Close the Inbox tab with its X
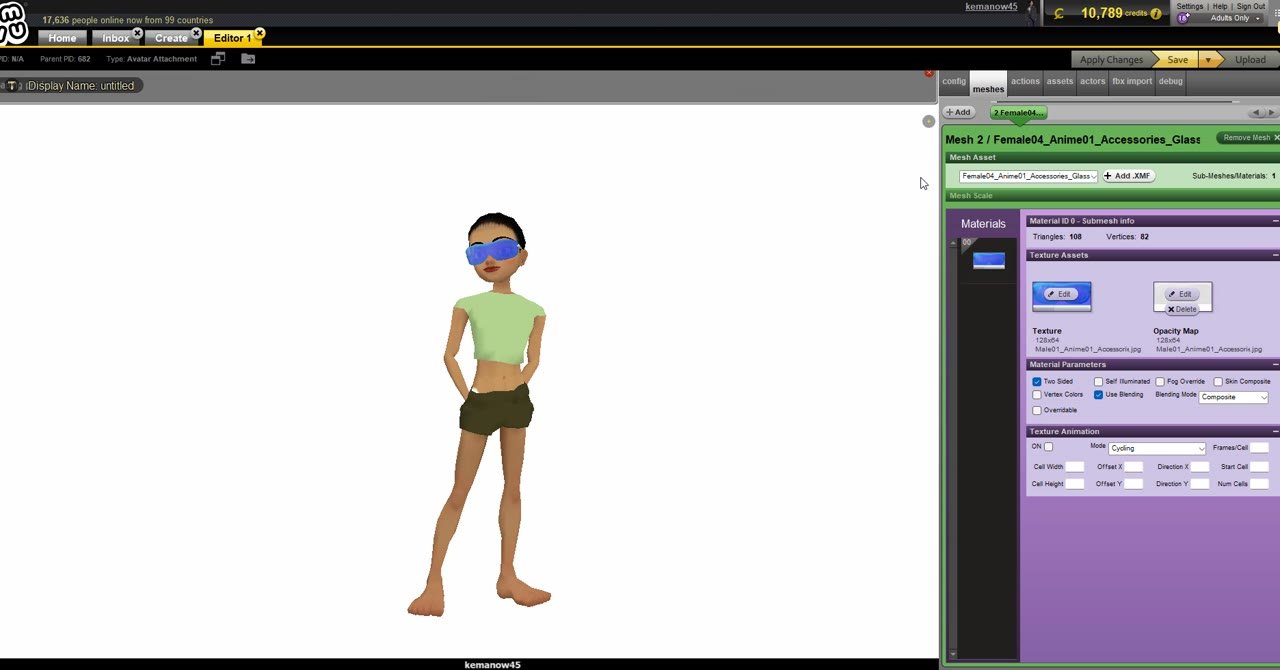 point(138,33)
